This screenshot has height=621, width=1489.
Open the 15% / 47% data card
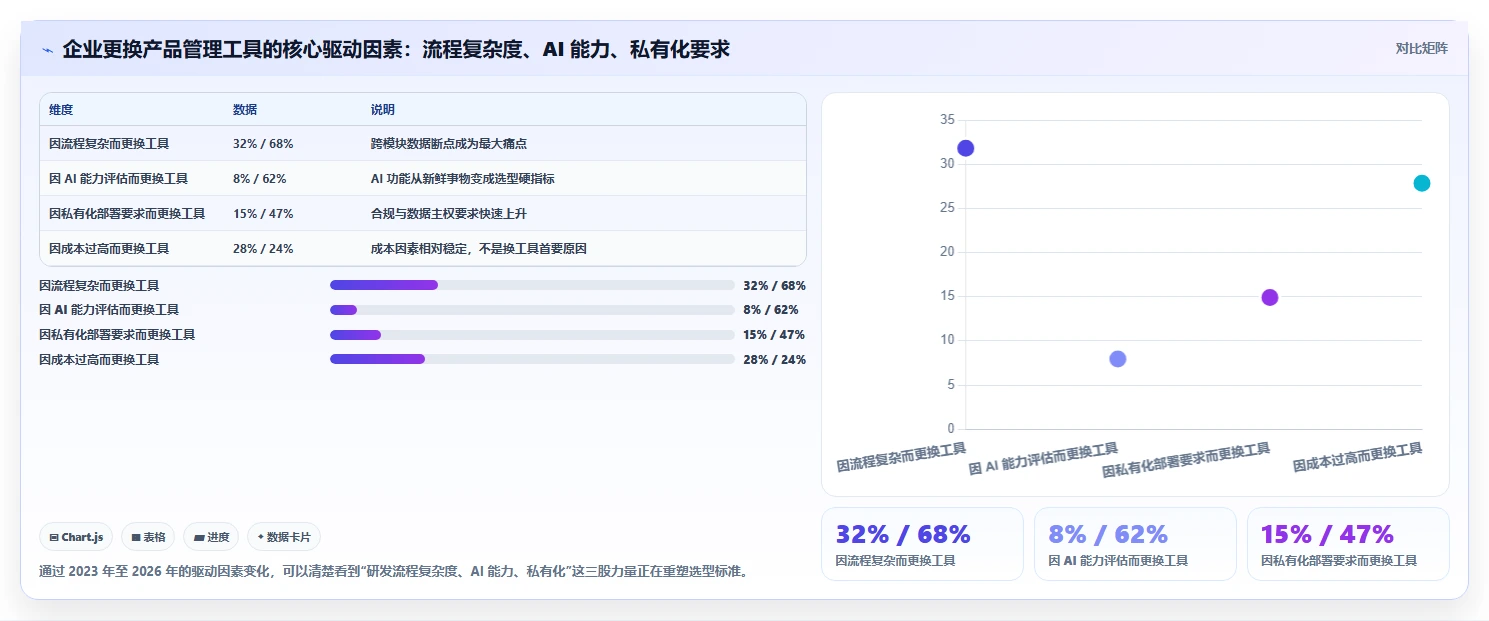(1348, 544)
